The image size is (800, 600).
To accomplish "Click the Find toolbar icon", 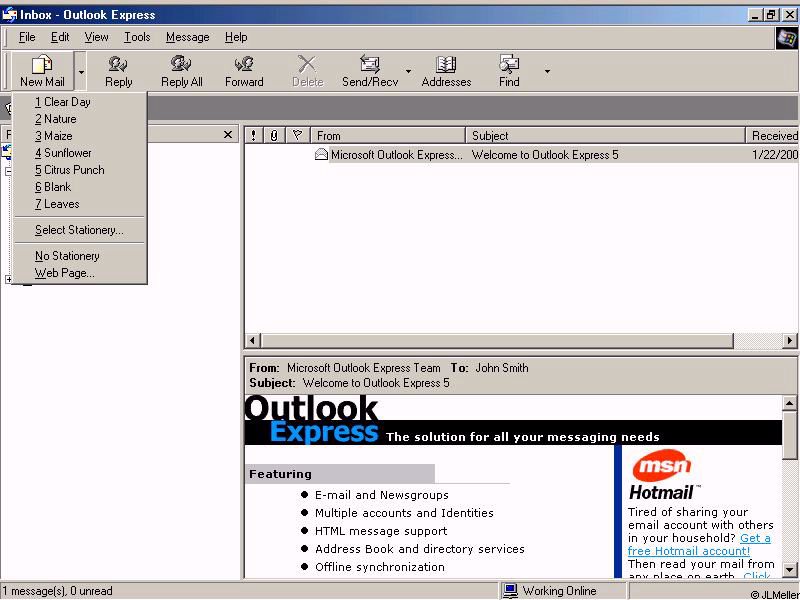I will [509, 66].
